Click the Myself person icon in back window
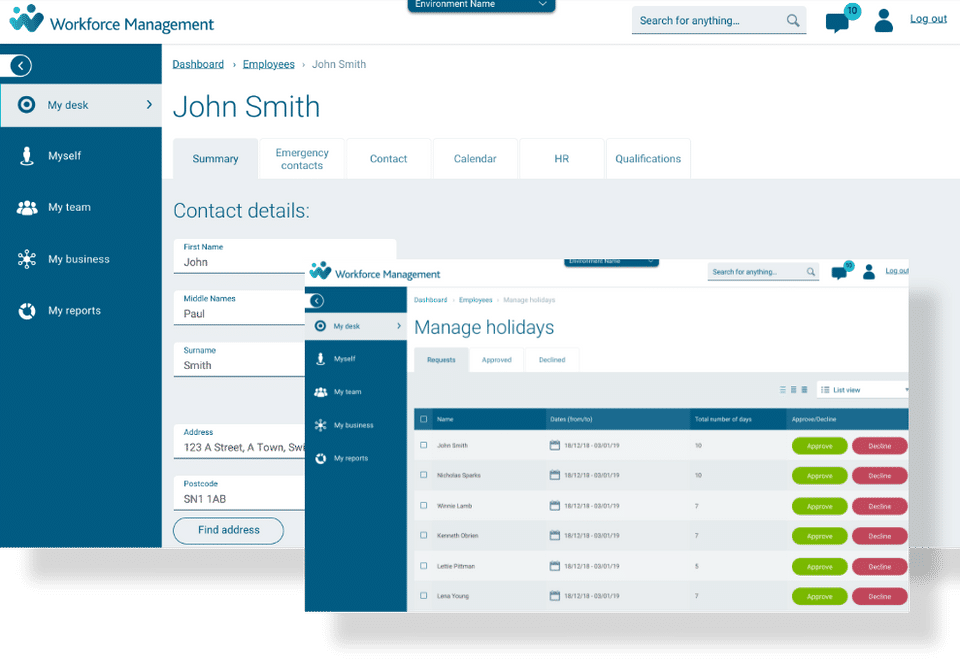 (x=26, y=156)
